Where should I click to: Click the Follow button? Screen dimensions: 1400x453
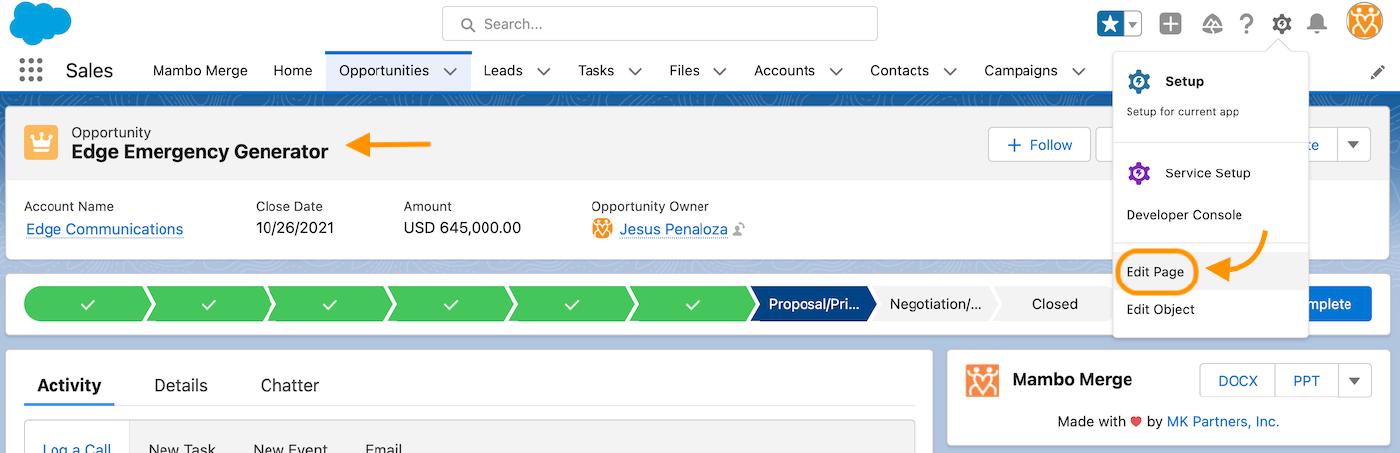[1039, 145]
